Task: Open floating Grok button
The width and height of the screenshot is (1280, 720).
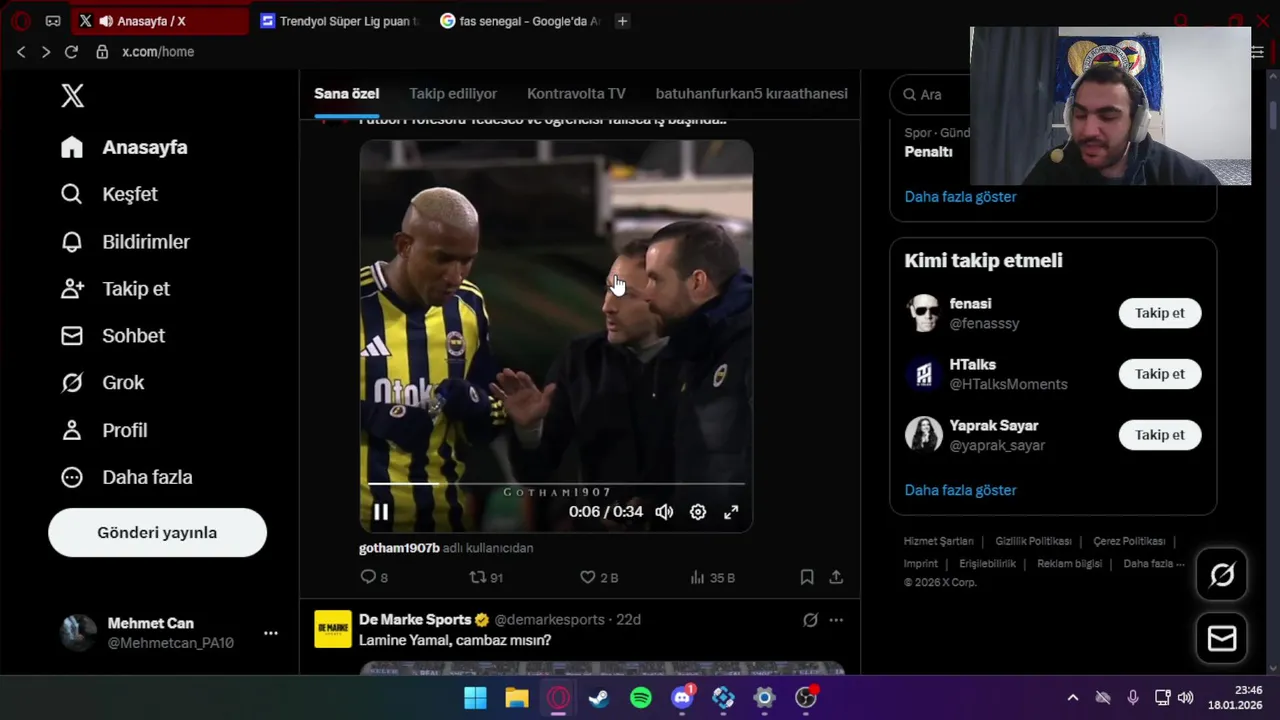Action: pos(1222,575)
